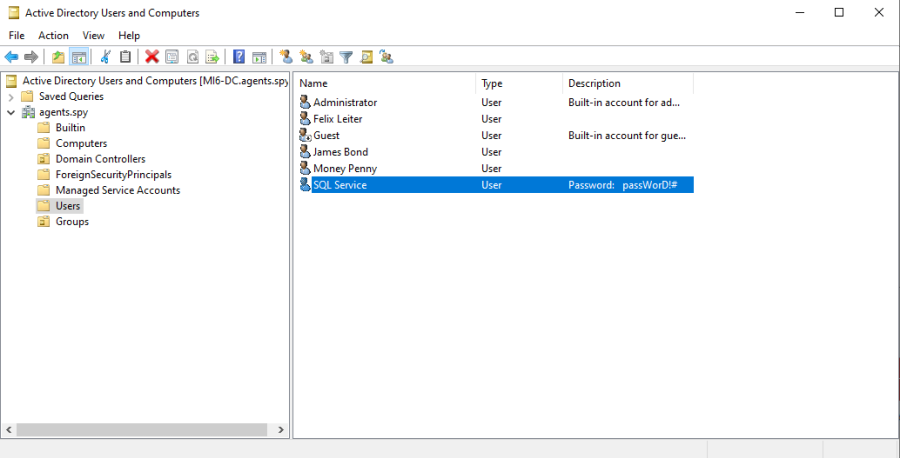Screen dimensions: 900x458
Task: Click the Guest disabled account icon
Action: 305,135
